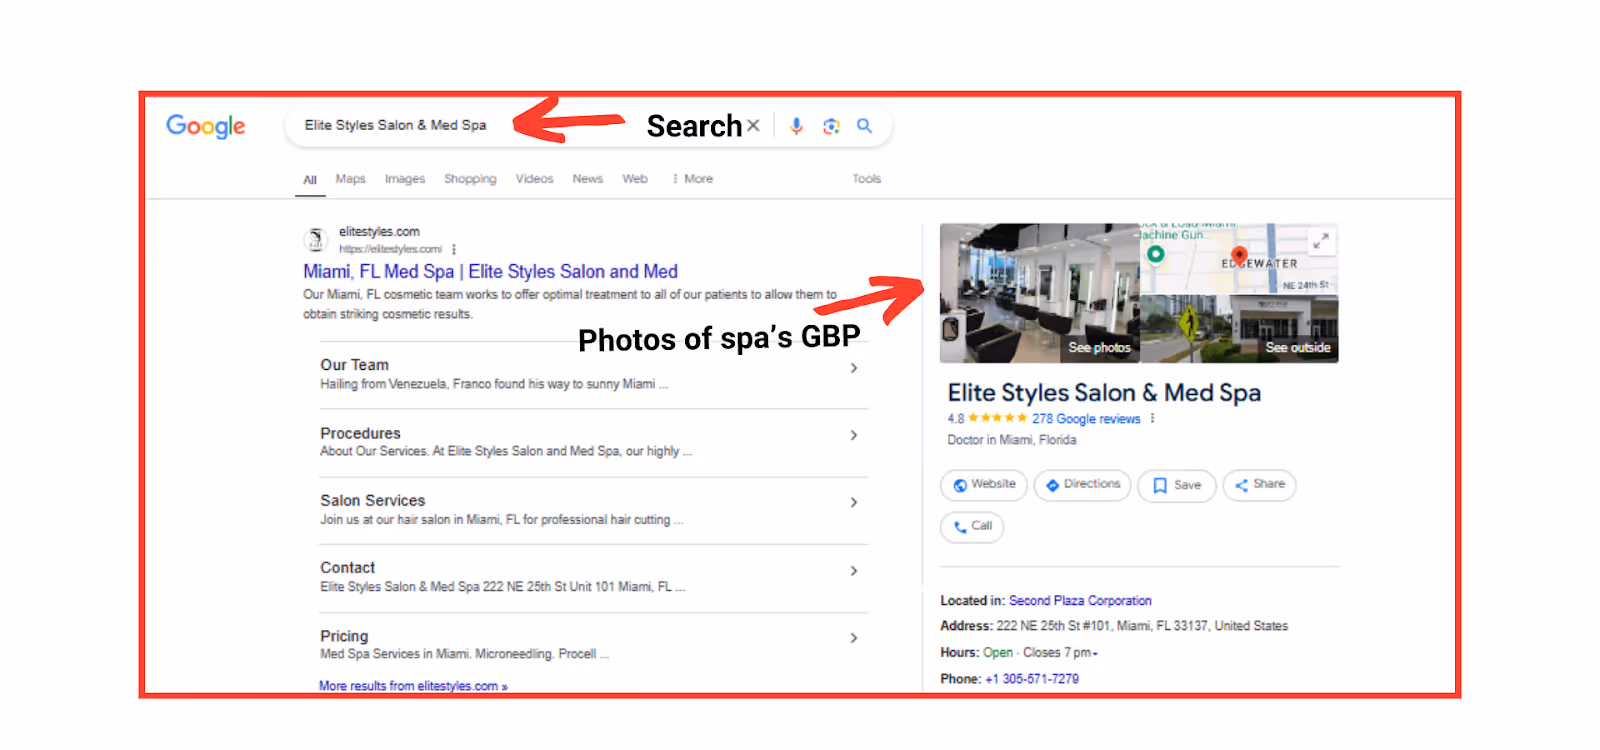Clear the search box with X
1600x750 pixels.
pyautogui.click(x=753, y=125)
